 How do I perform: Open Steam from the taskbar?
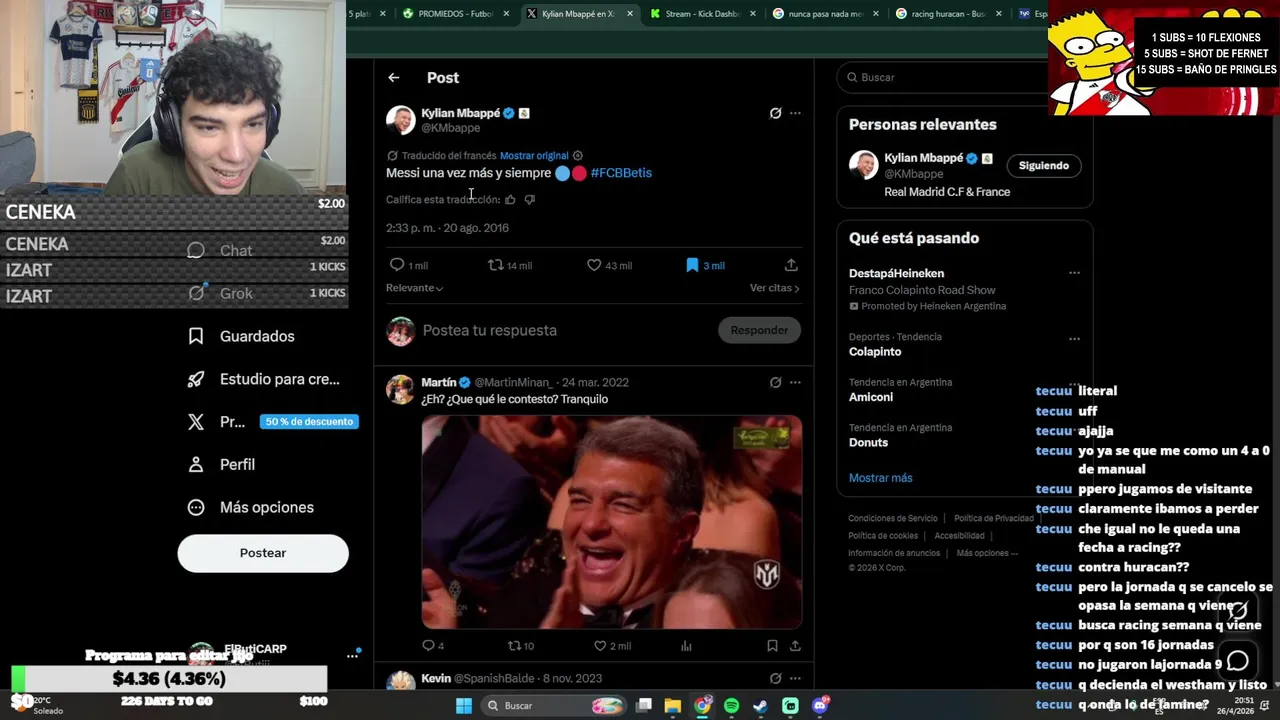760,706
